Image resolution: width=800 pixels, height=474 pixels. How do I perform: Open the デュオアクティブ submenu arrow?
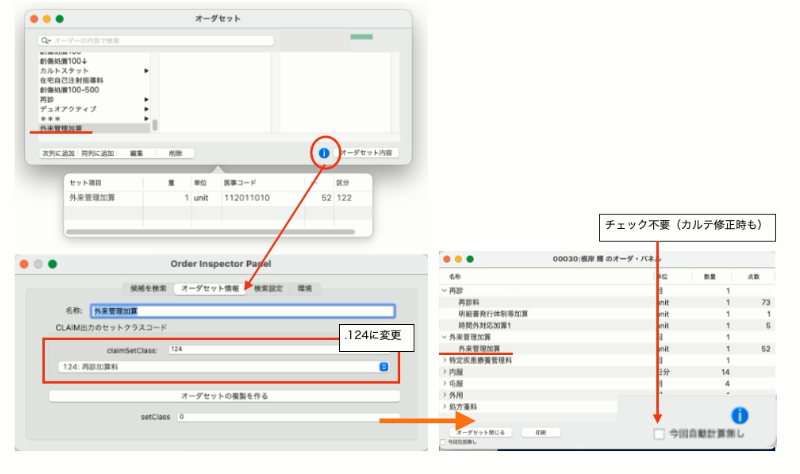[147, 108]
